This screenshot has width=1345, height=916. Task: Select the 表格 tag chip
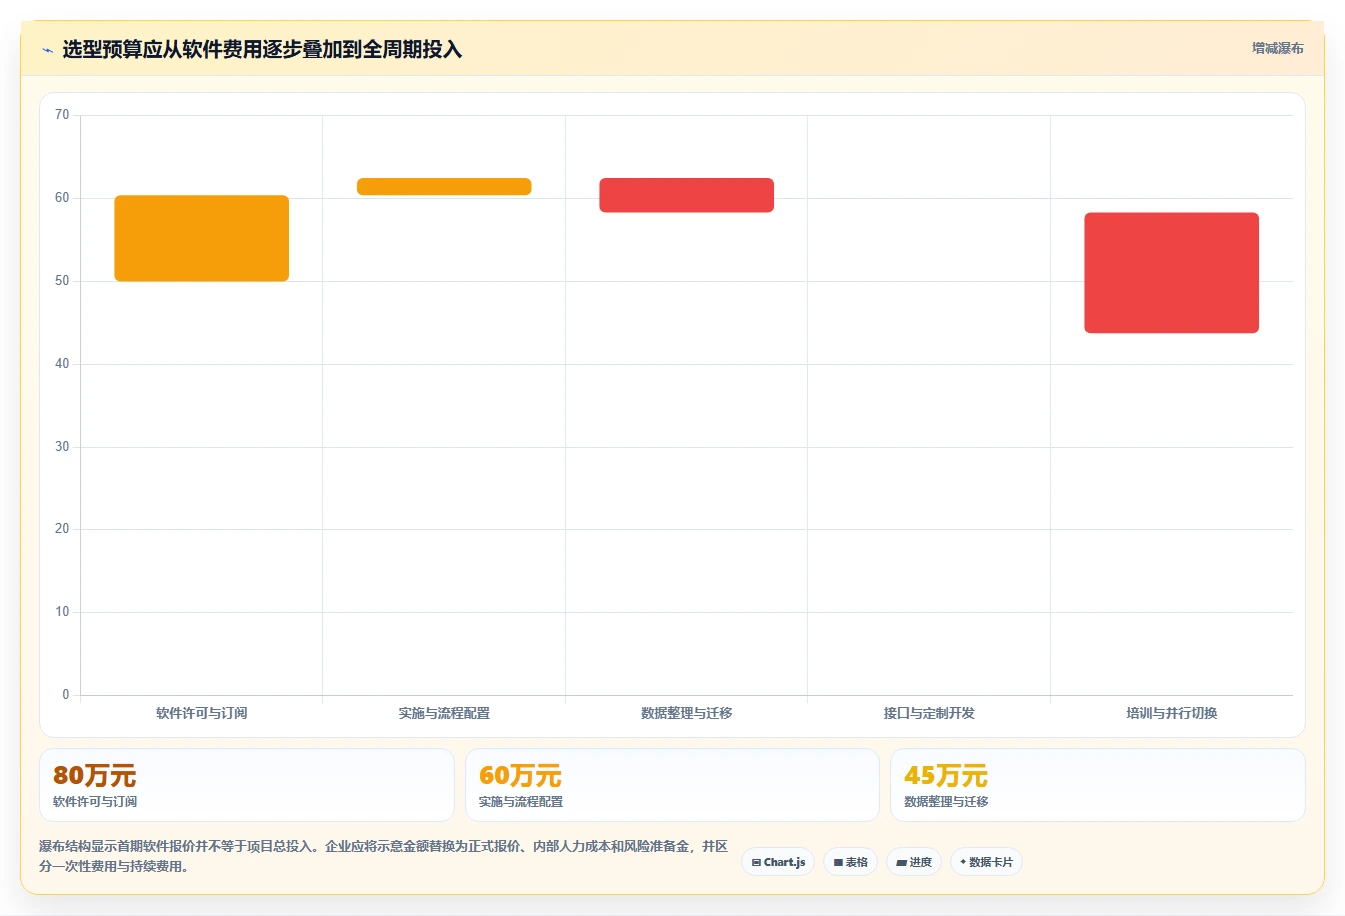[850, 862]
